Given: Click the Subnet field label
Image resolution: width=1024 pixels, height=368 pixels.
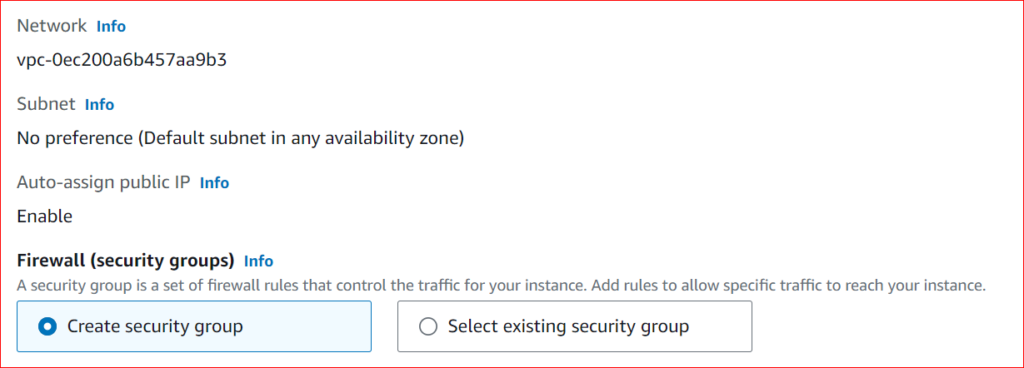Looking at the screenshot, I should click(46, 104).
